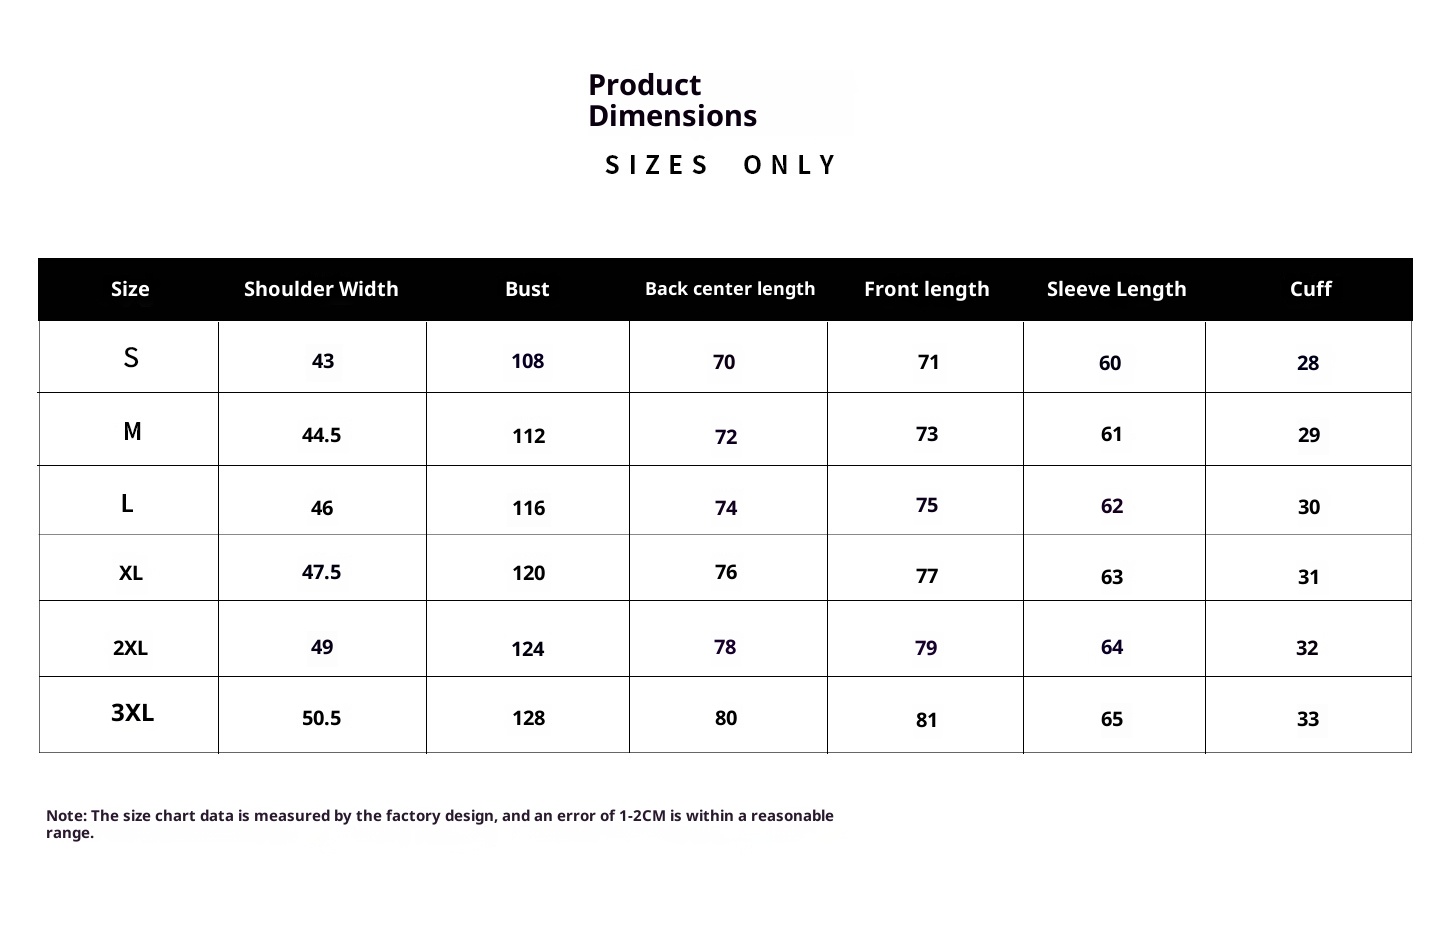Click the Size column header
Viewport: 1440px width, 950px height.
pos(130,289)
